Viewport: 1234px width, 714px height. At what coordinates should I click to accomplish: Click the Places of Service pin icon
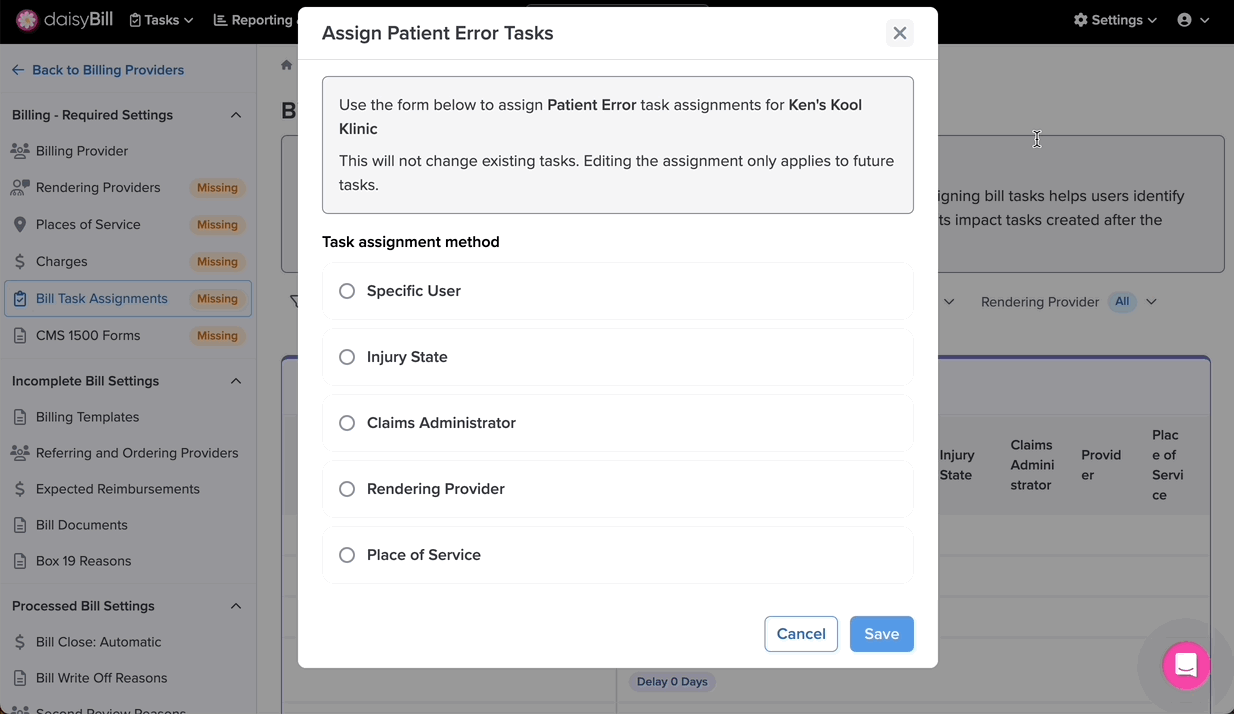coord(20,225)
